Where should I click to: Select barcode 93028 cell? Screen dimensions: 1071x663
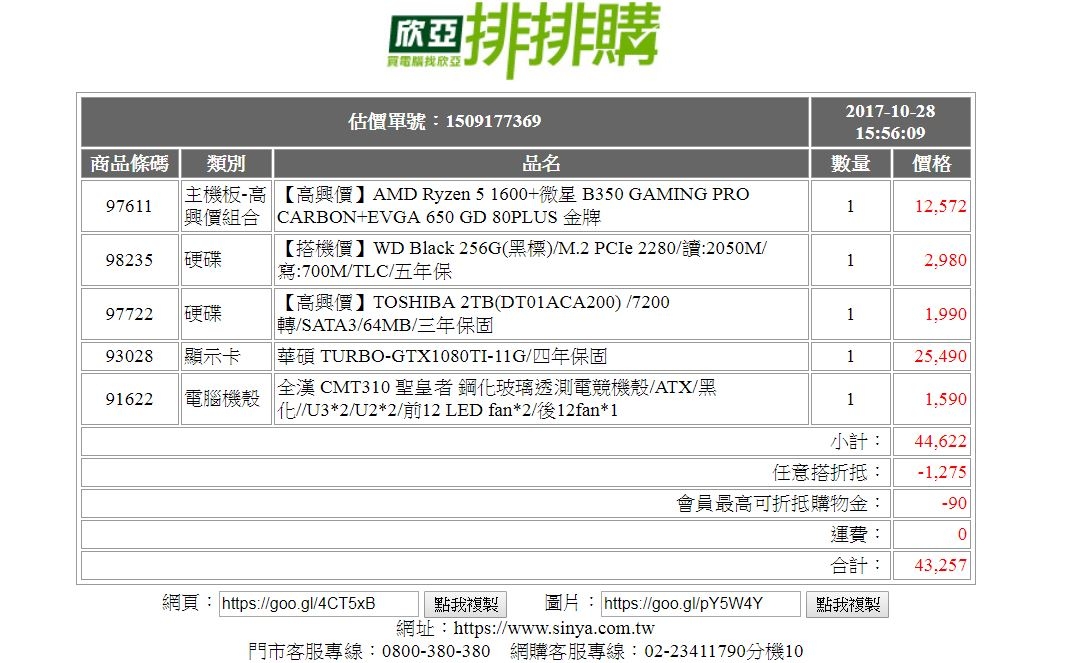pos(130,356)
